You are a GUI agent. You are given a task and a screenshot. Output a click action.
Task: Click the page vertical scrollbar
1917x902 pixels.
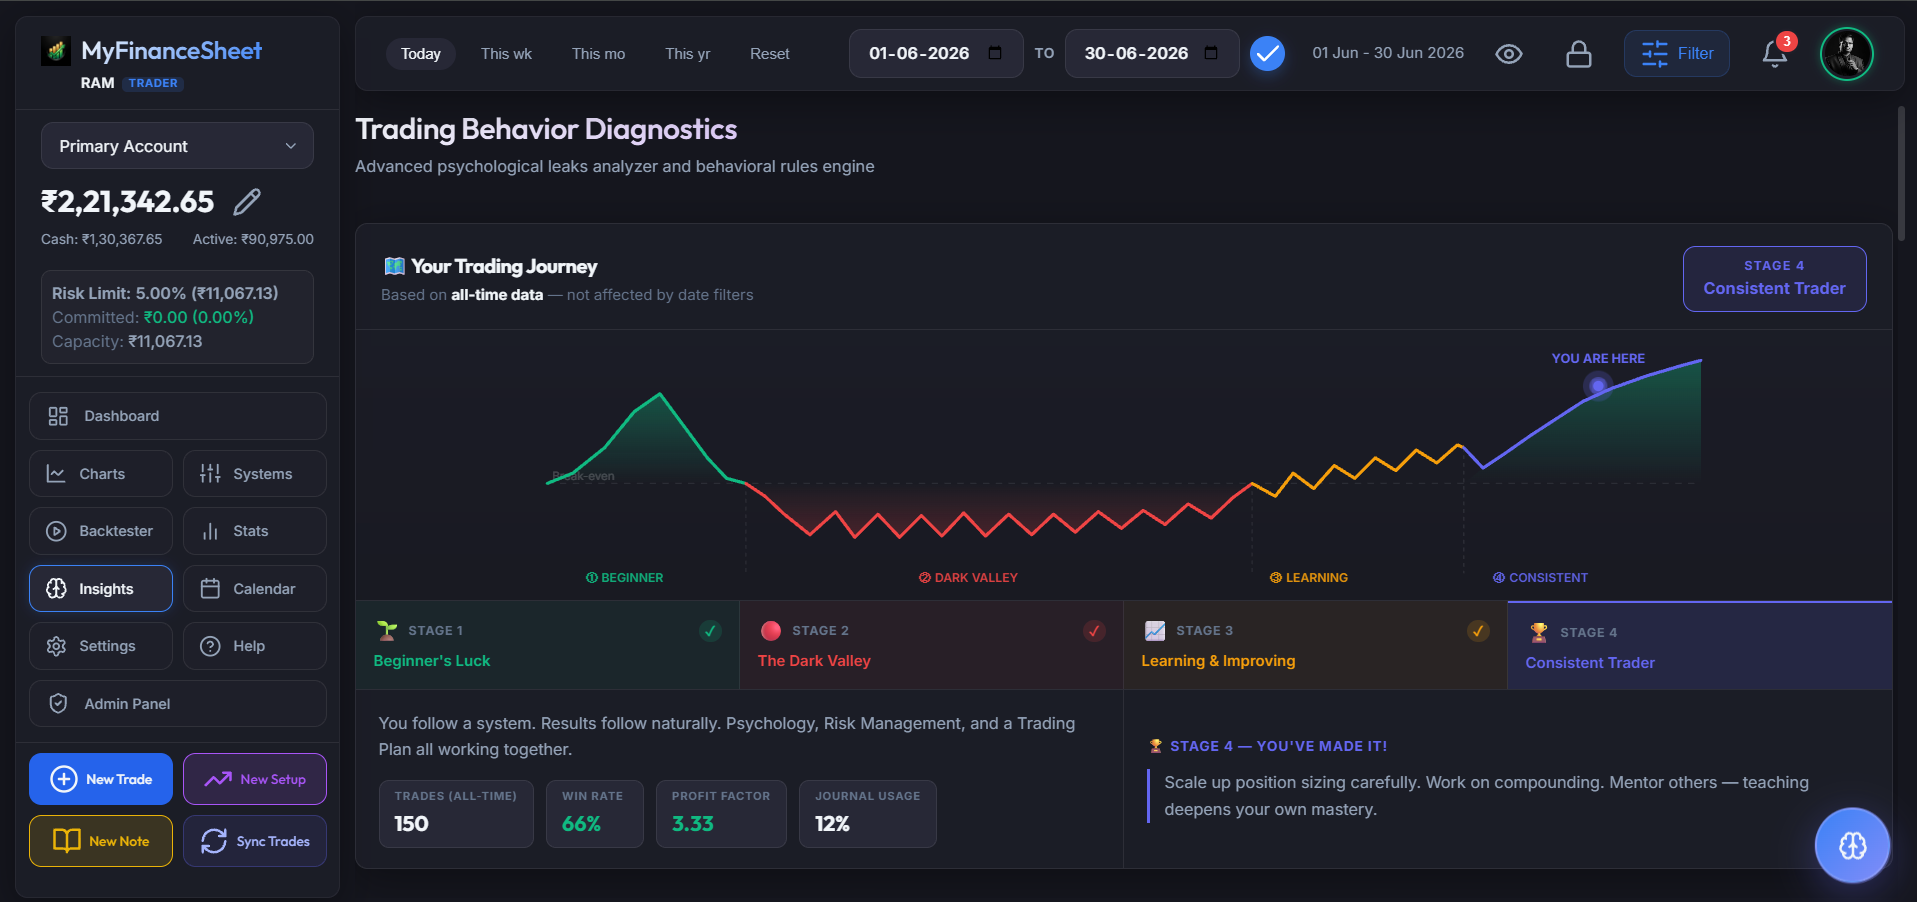pos(1901,174)
